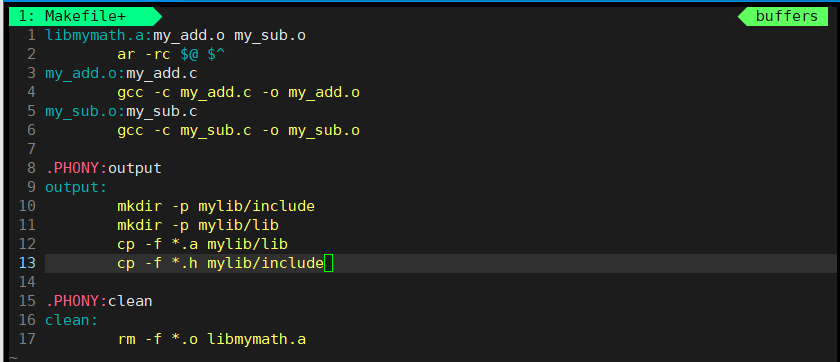
Task: Click the '$@' automatic variable on line 2
Action: [x=189, y=55]
